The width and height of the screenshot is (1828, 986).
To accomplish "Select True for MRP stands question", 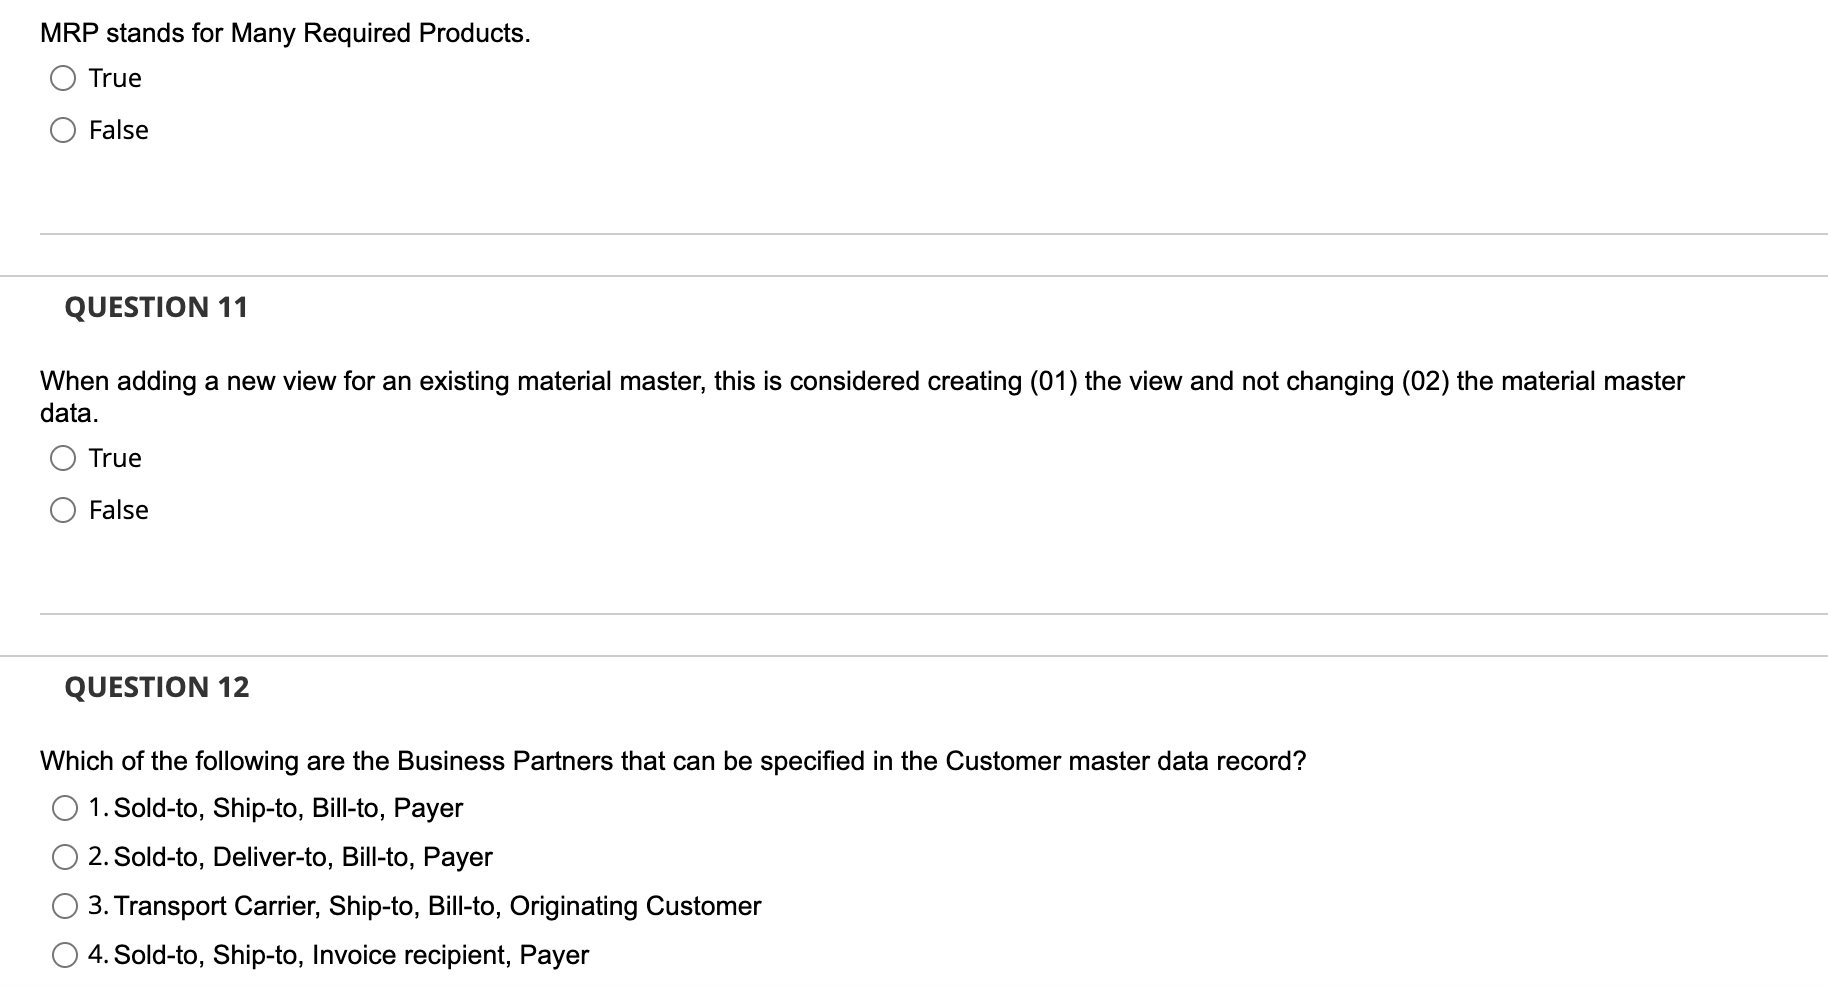I will click(63, 78).
